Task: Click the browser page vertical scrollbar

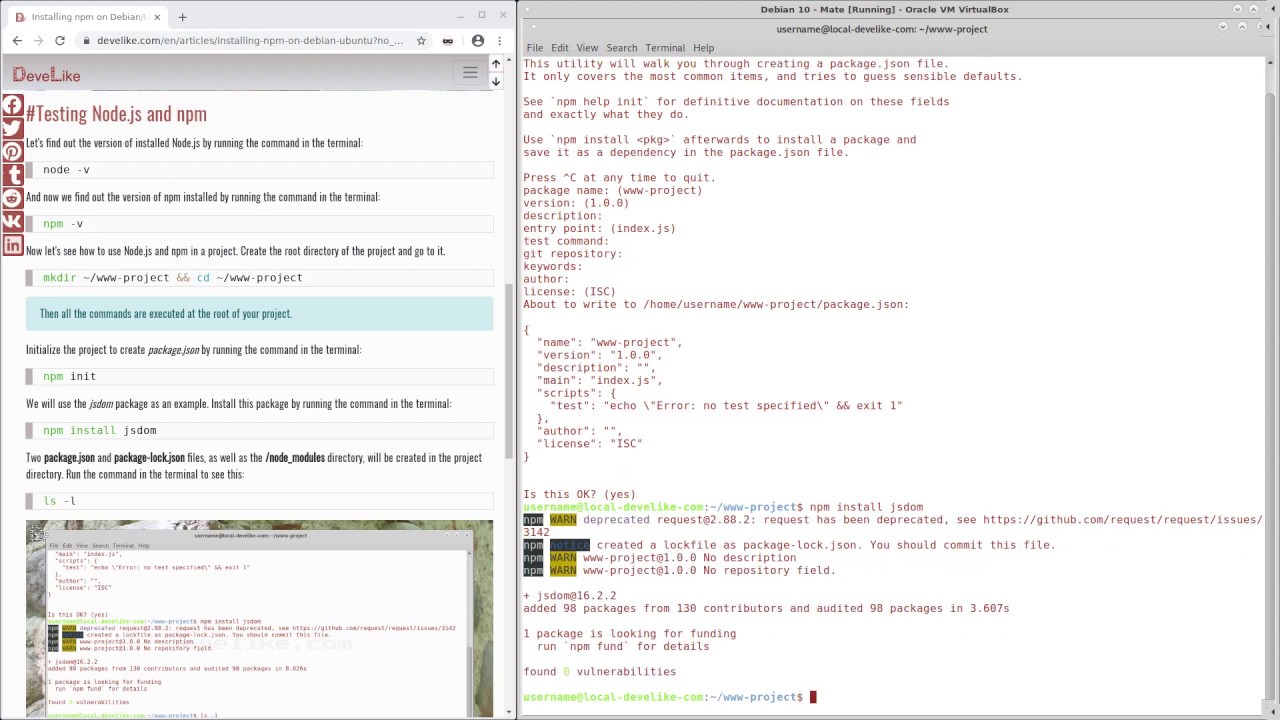Action: [x=510, y=370]
